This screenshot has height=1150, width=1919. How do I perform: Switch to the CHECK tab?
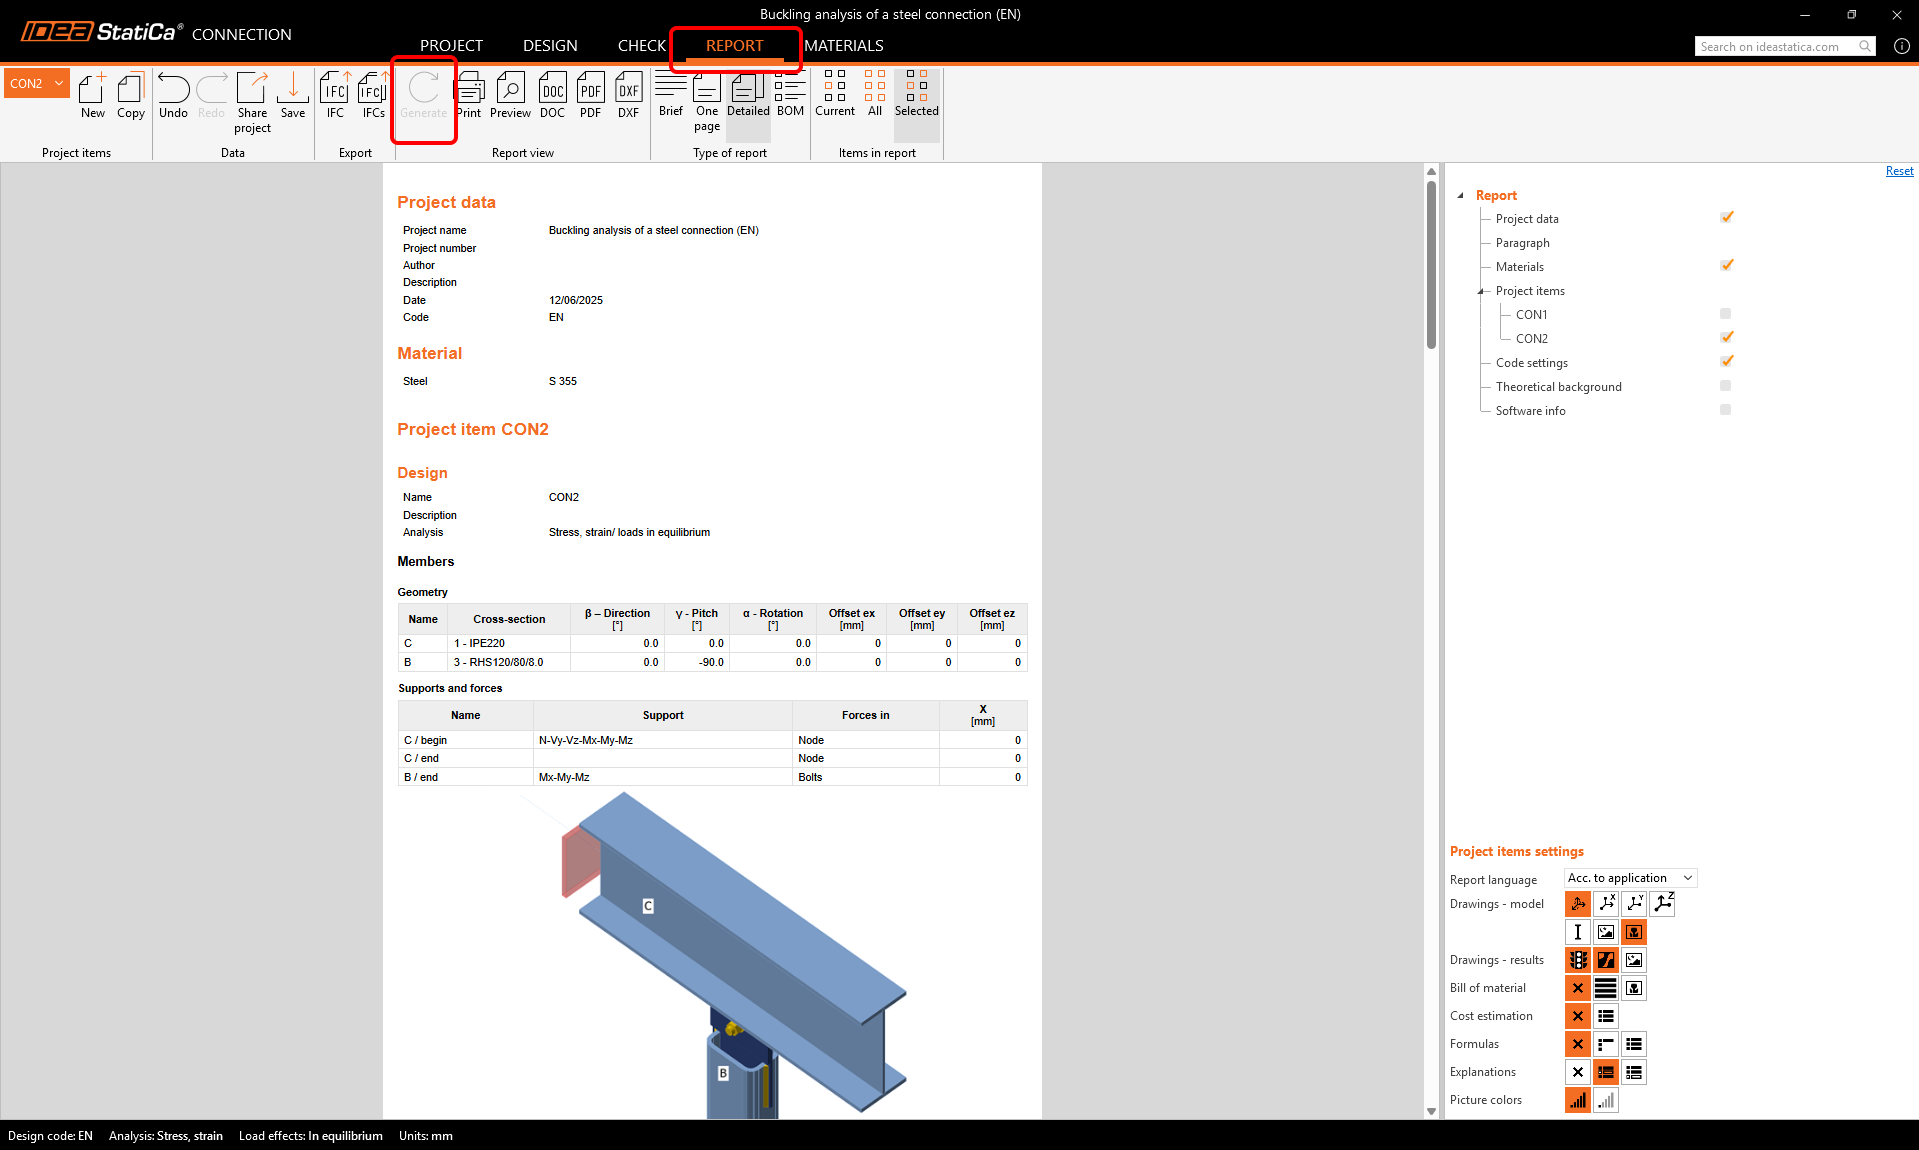(x=641, y=46)
